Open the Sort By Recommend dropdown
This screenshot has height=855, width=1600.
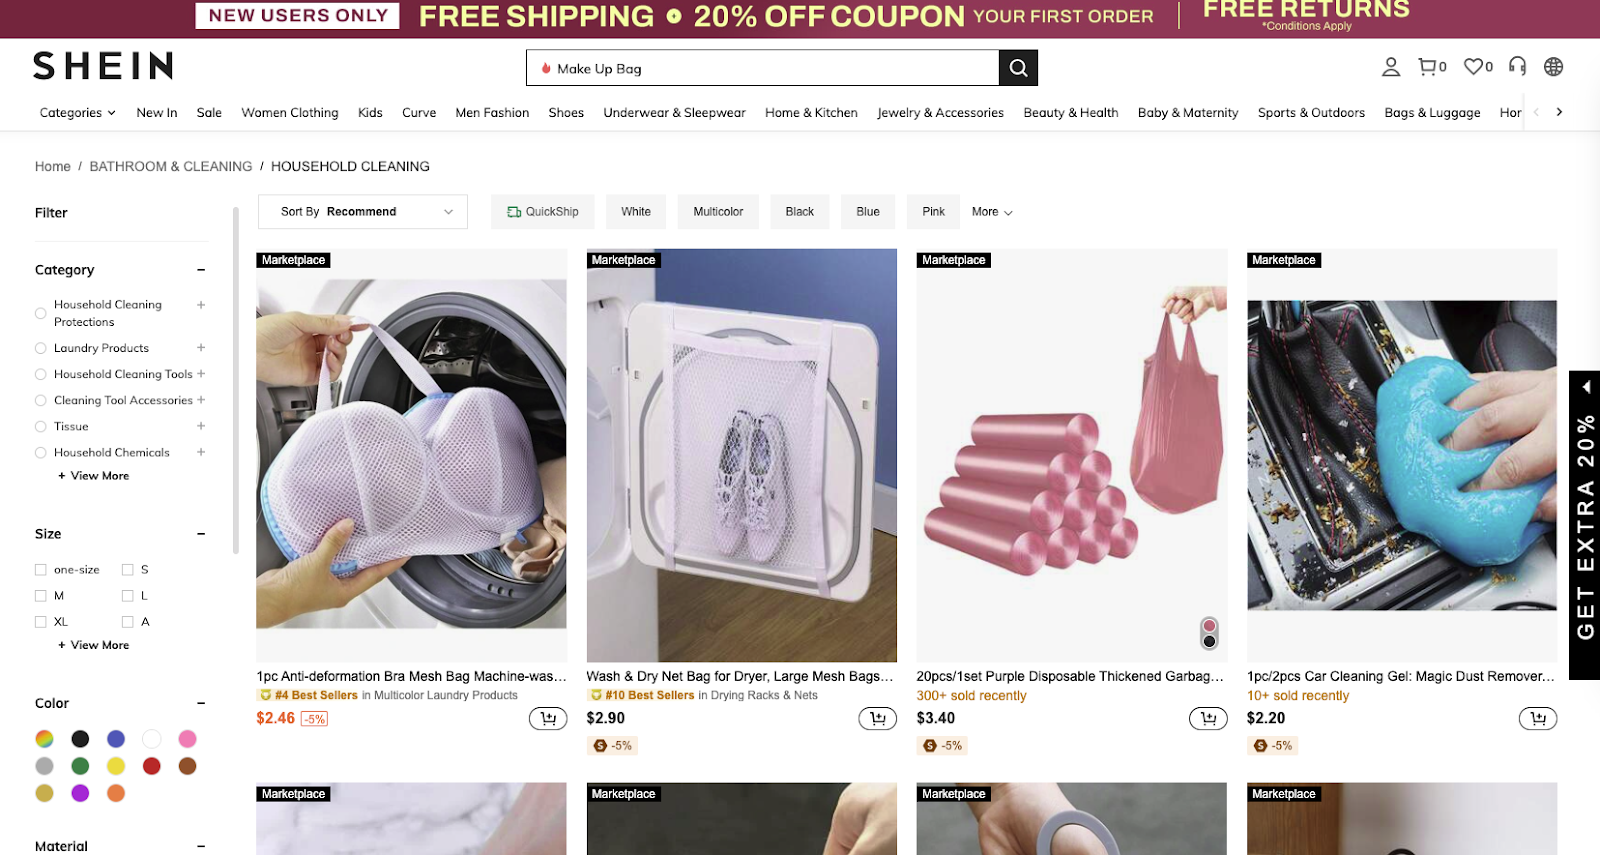coord(363,211)
